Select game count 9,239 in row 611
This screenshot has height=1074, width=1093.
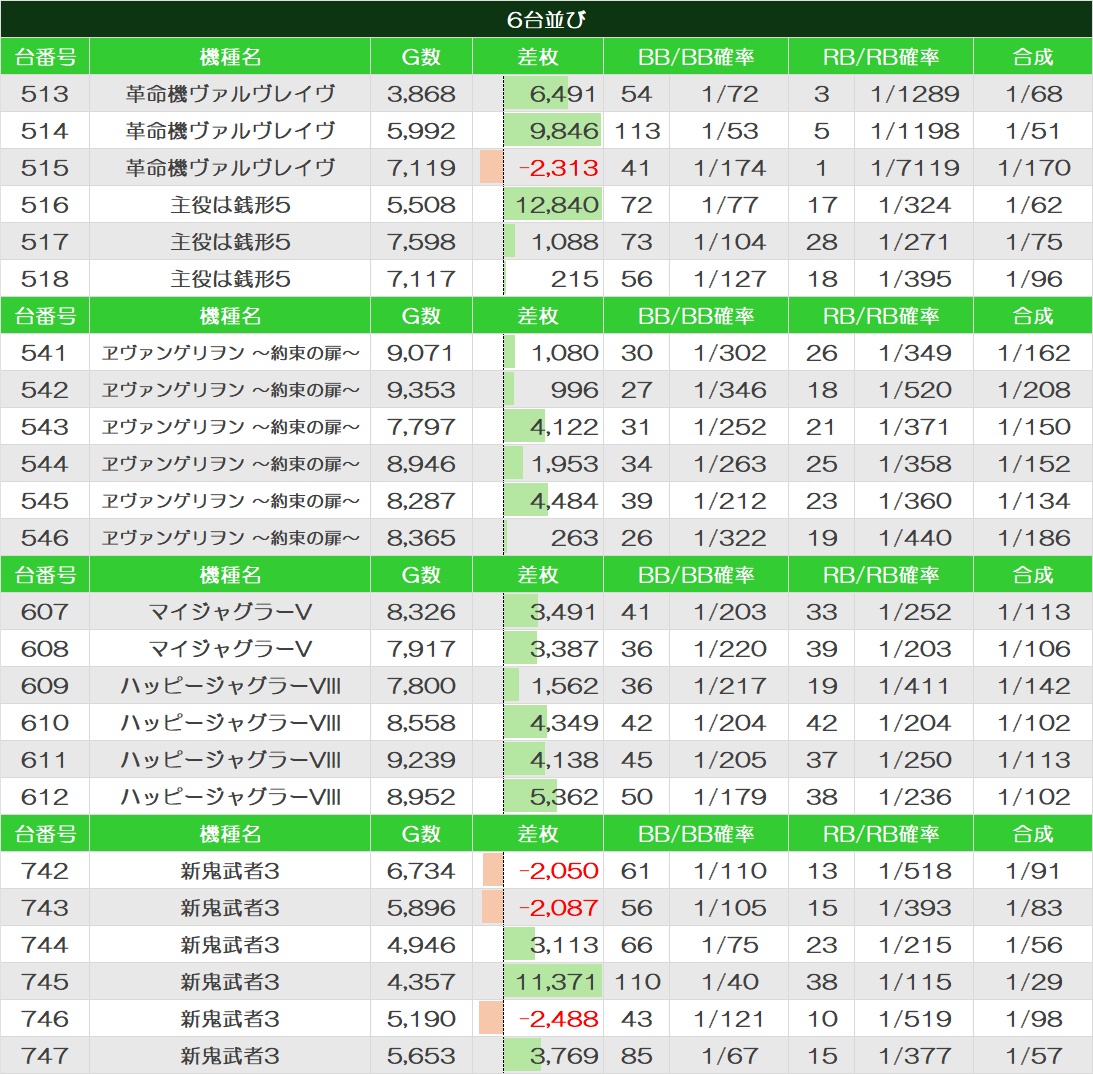point(421,759)
